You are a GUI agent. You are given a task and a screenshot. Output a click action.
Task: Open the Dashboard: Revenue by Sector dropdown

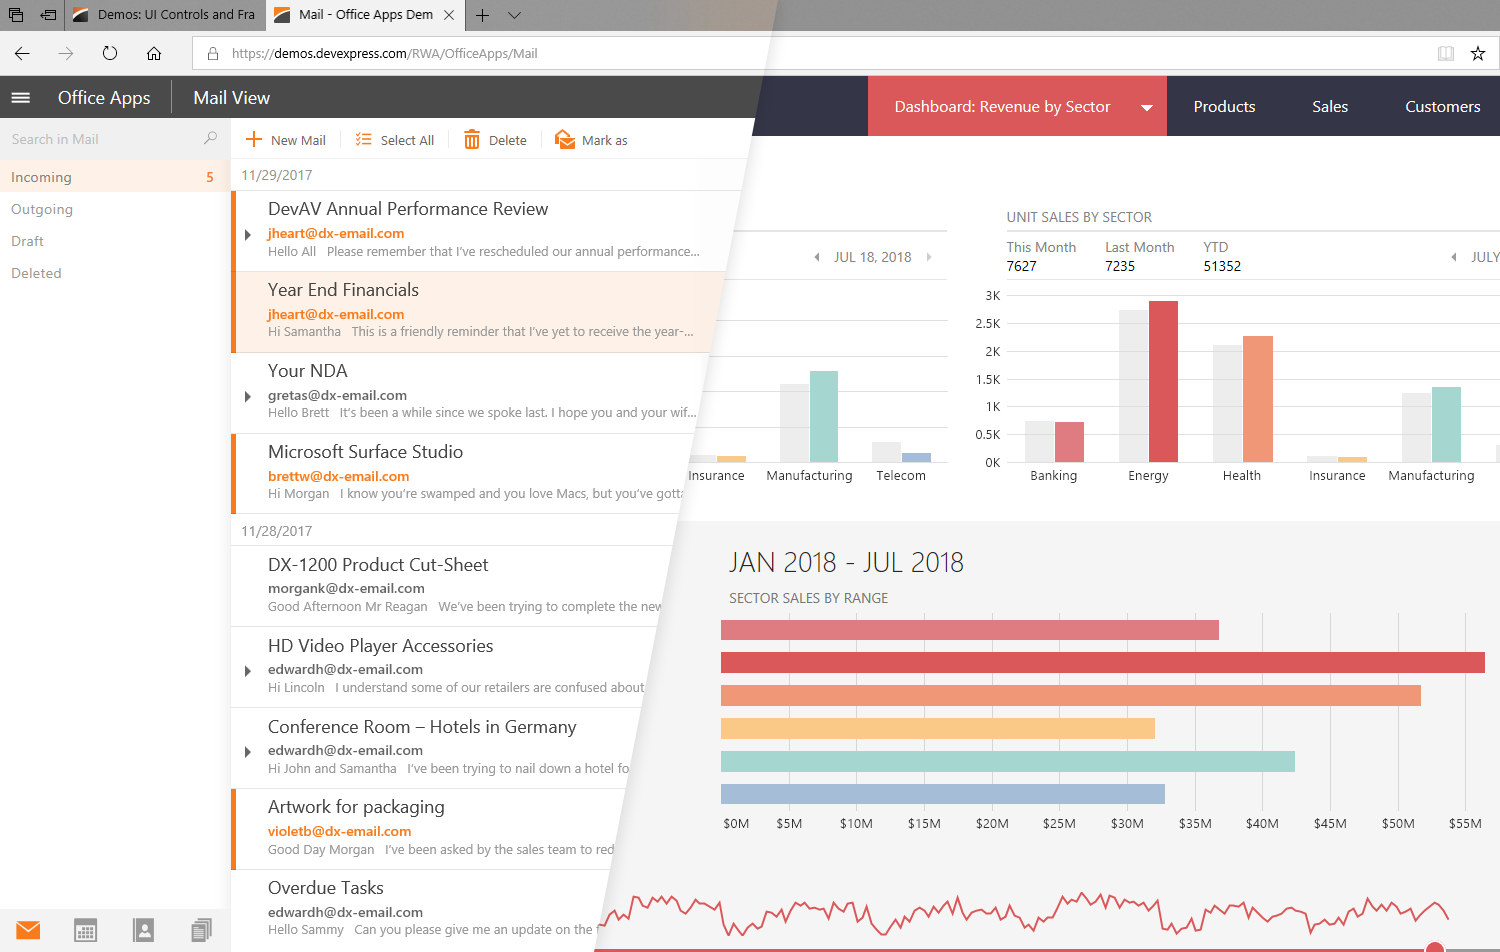click(1146, 106)
